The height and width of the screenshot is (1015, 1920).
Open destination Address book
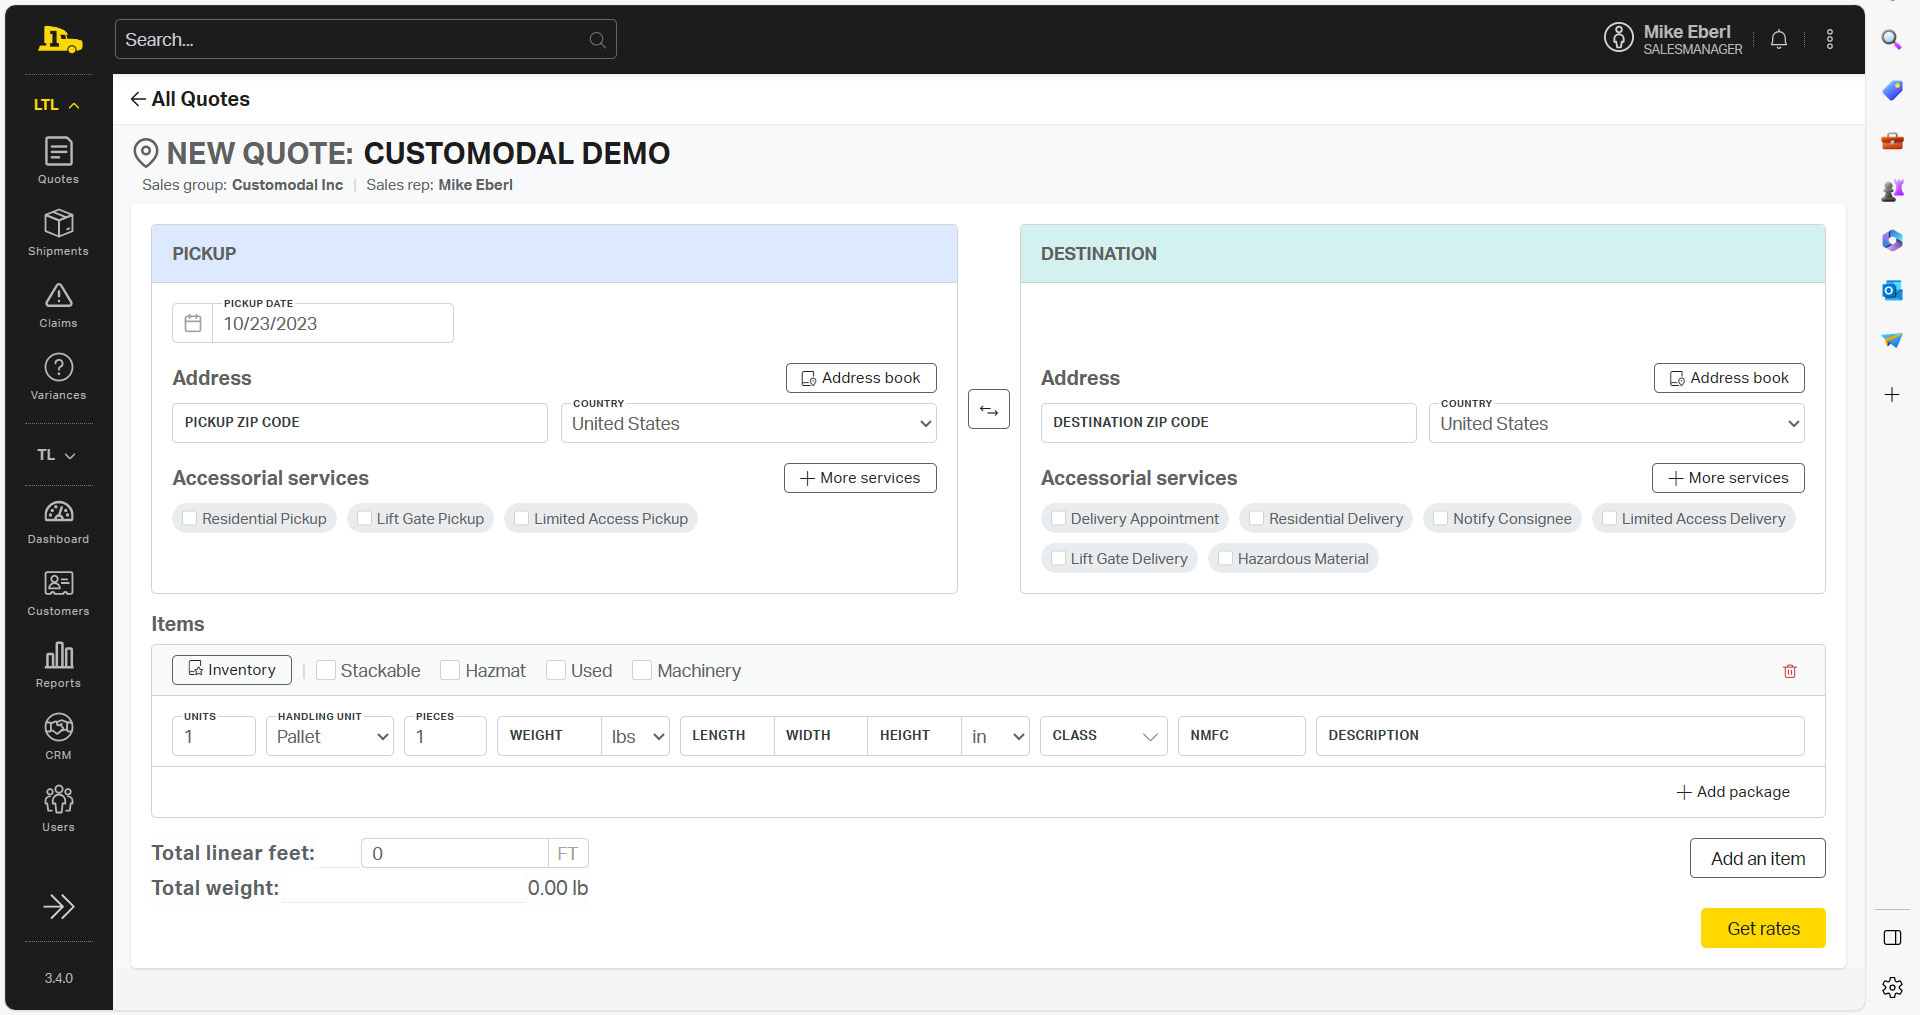coord(1729,378)
